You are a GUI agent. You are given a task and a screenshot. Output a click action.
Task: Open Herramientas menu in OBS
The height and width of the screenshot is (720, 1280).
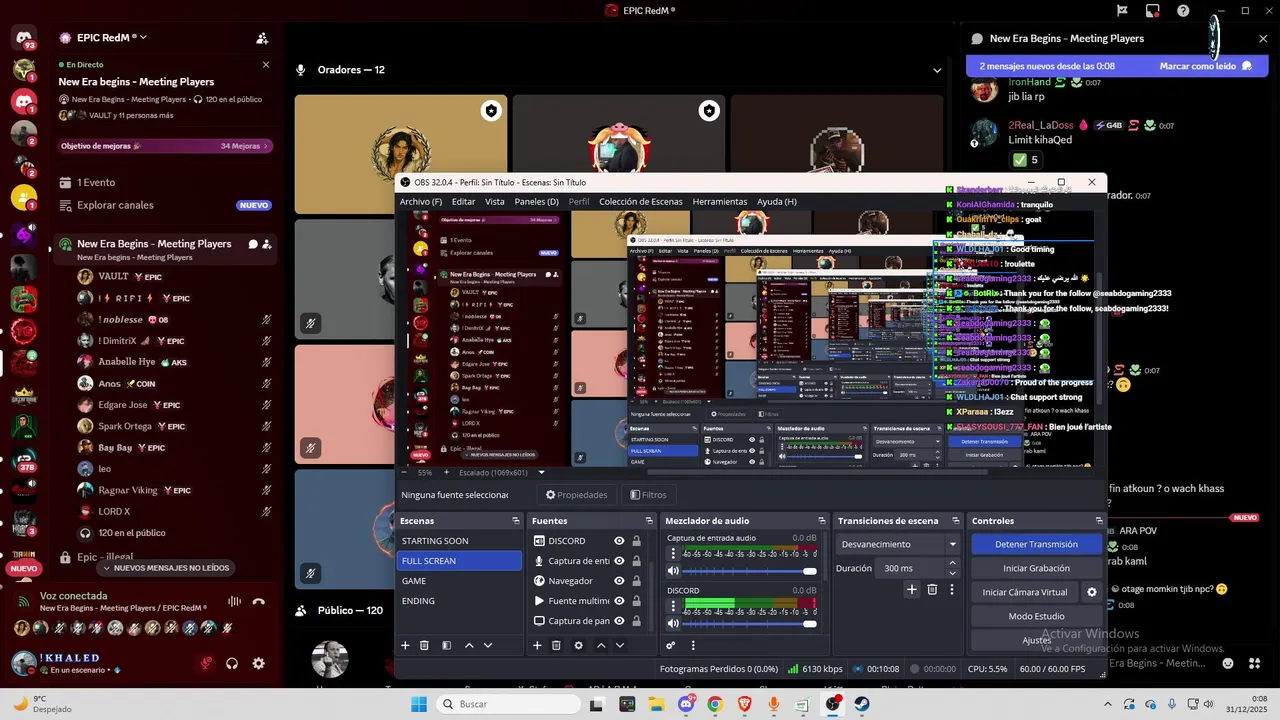click(720, 202)
